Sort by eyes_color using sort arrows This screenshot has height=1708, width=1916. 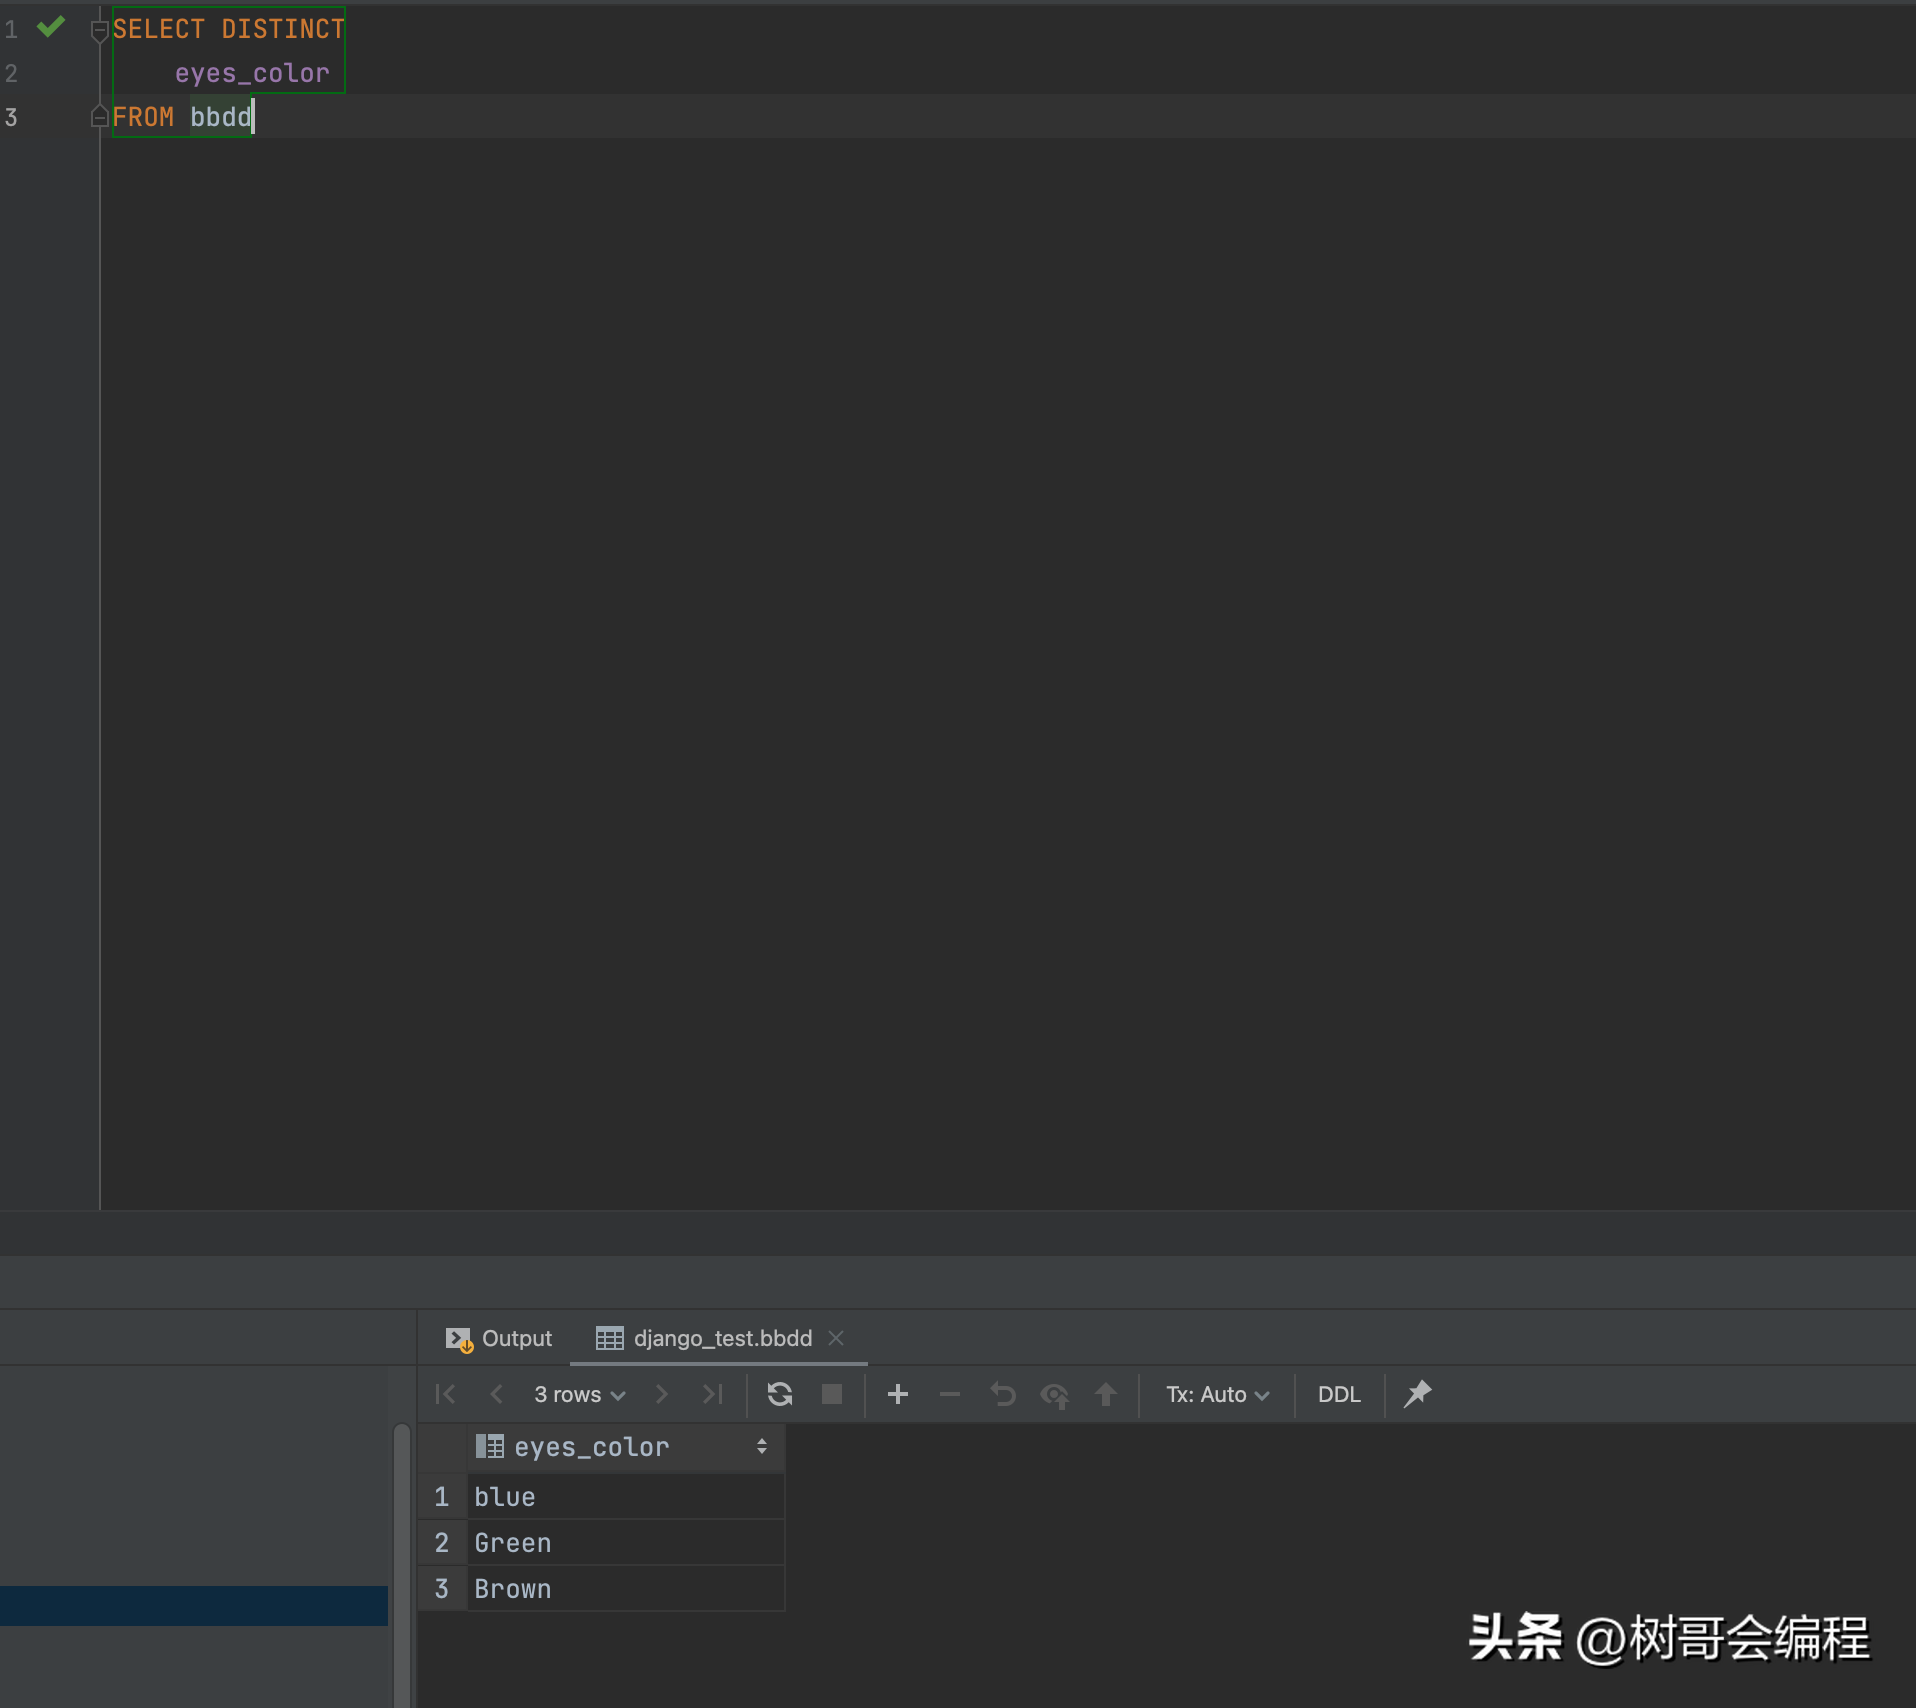click(x=762, y=1447)
